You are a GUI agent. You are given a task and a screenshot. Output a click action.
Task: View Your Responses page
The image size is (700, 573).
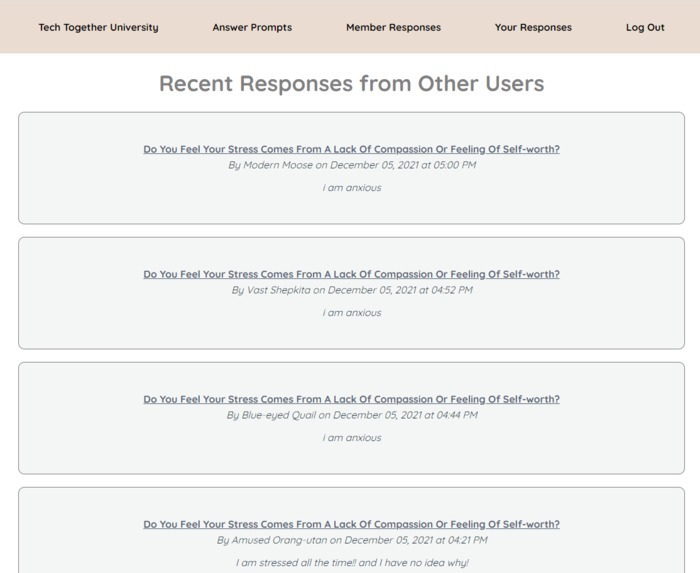click(533, 28)
